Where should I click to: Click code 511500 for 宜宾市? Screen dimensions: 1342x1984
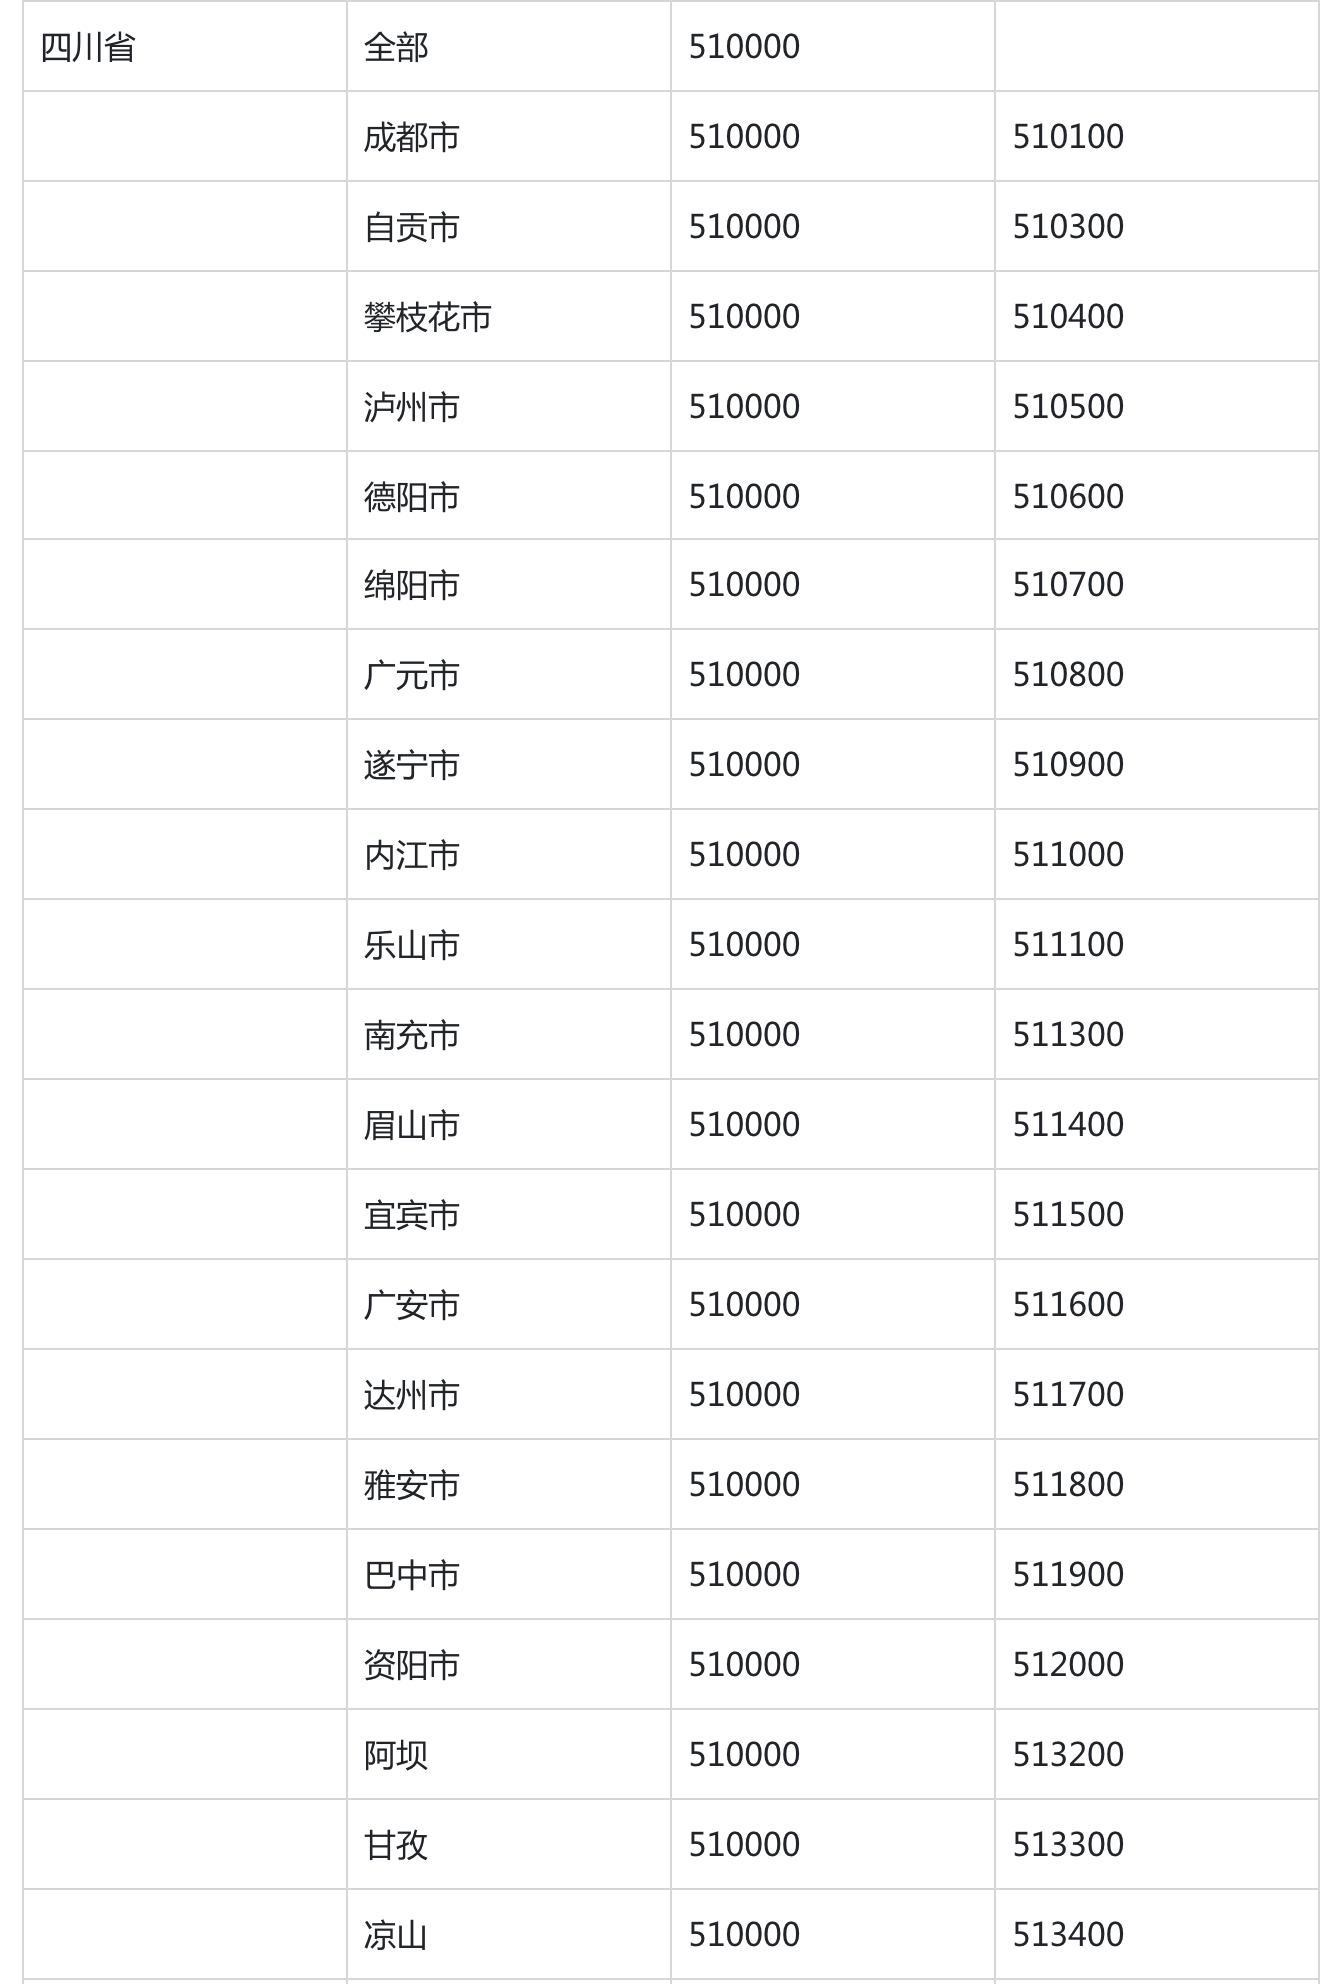1068,1215
